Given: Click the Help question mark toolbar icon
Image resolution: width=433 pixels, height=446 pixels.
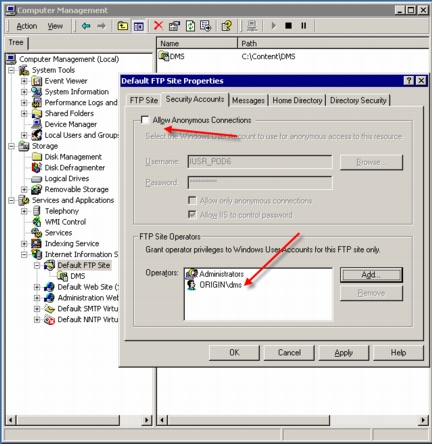Looking at the screenshot, I should click(x=227, y=26).
